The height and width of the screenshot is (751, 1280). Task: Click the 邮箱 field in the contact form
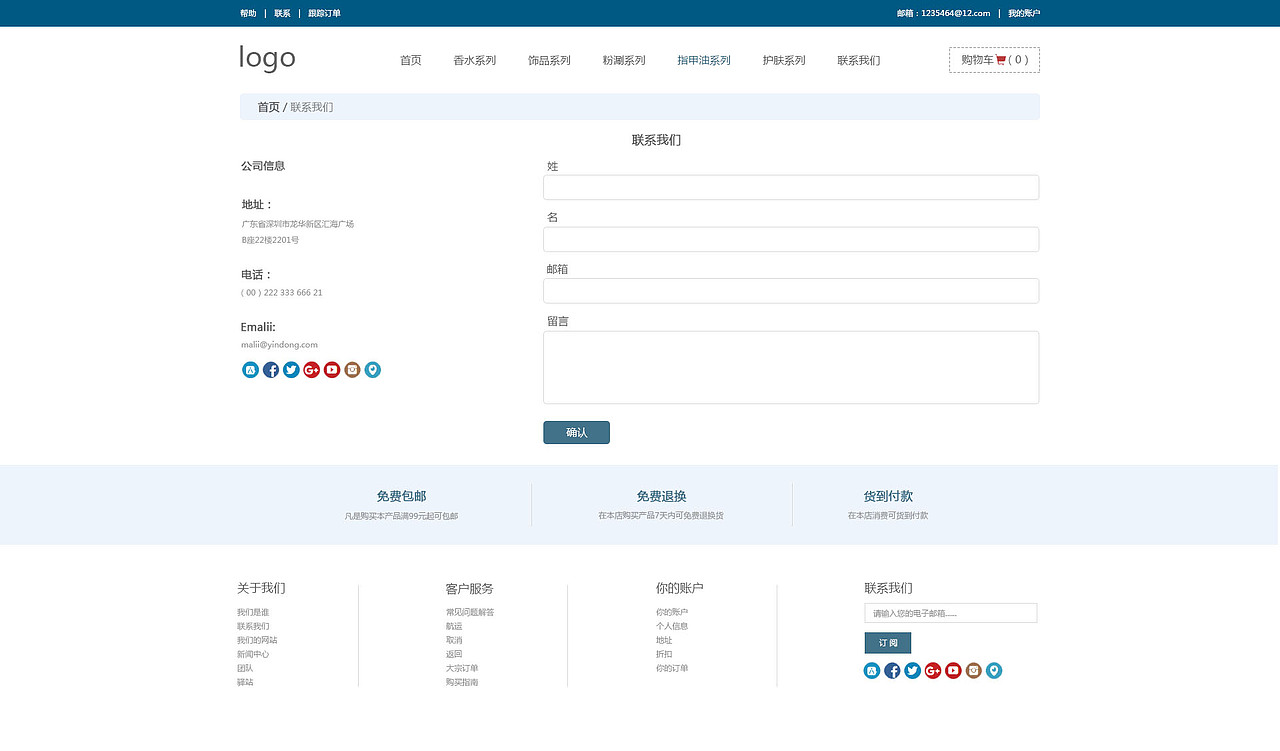[791, 290]
